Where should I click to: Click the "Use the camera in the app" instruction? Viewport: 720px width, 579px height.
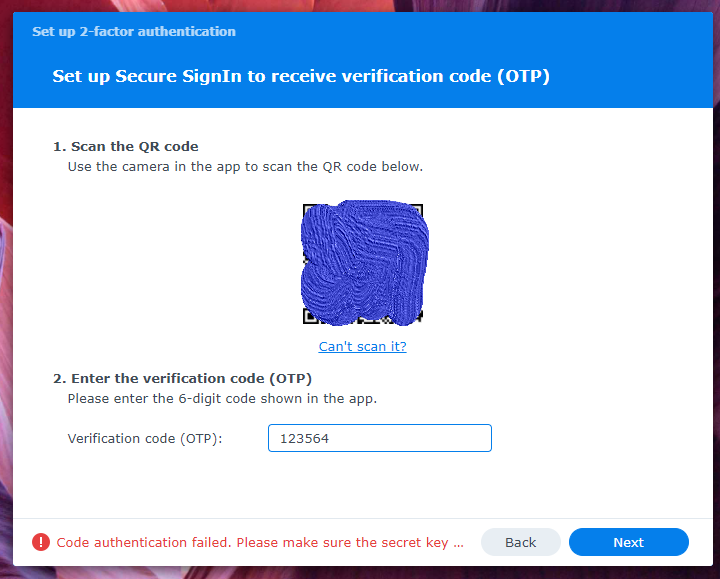(x=245, y=166)
